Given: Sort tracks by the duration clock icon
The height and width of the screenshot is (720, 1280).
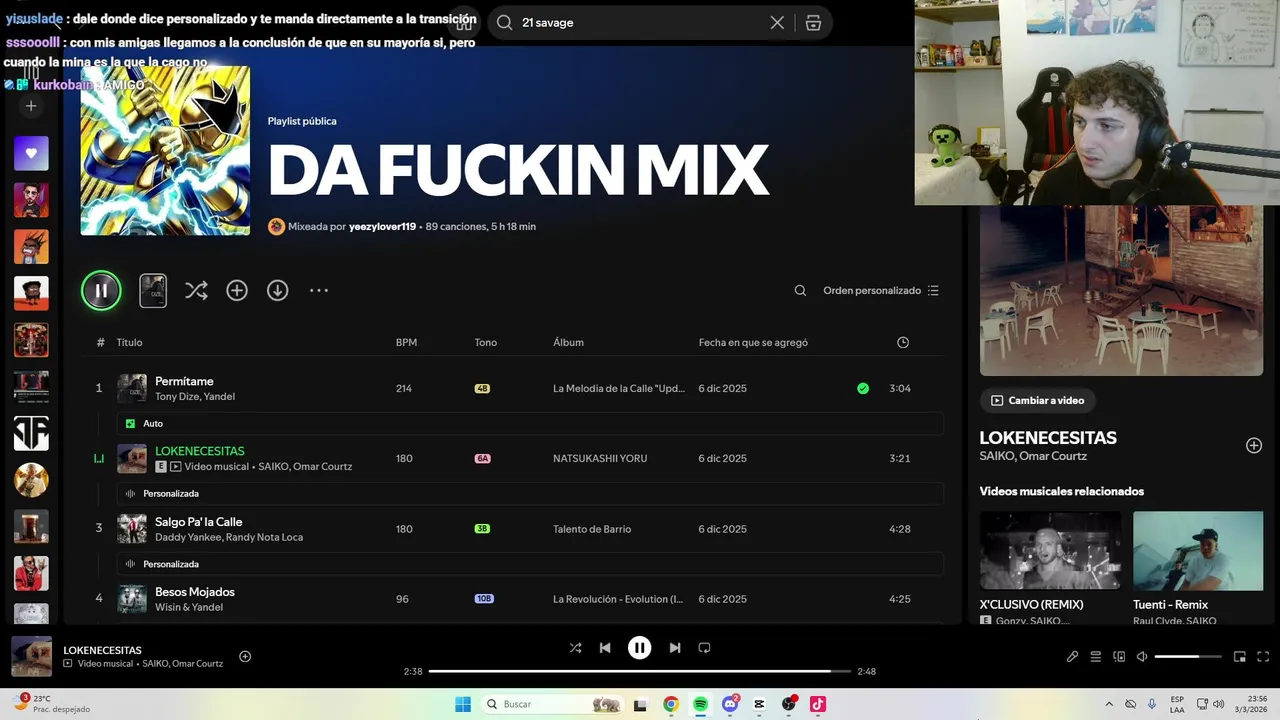Looking at the screenshot, I should click(x=903, y=343).
